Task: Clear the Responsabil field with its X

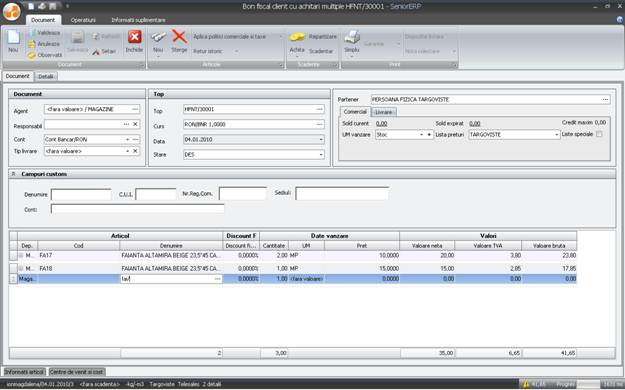Action: coord(135,124)
